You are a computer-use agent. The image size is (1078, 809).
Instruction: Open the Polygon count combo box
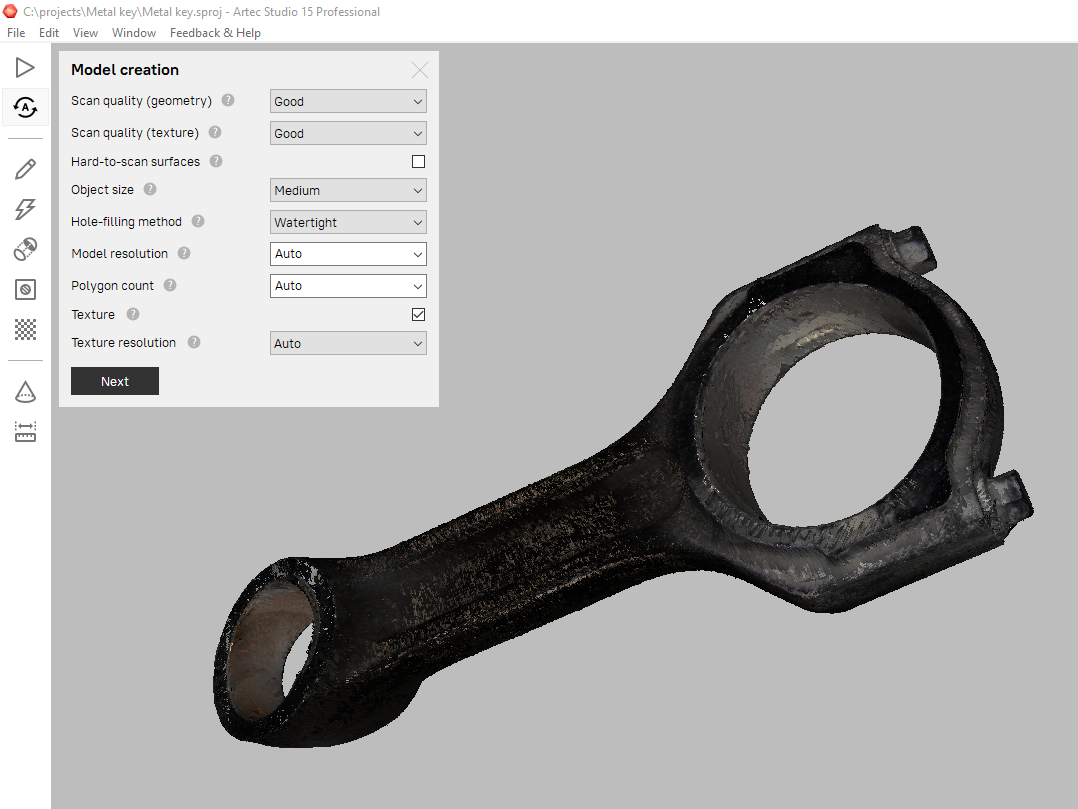pos(348,286)
